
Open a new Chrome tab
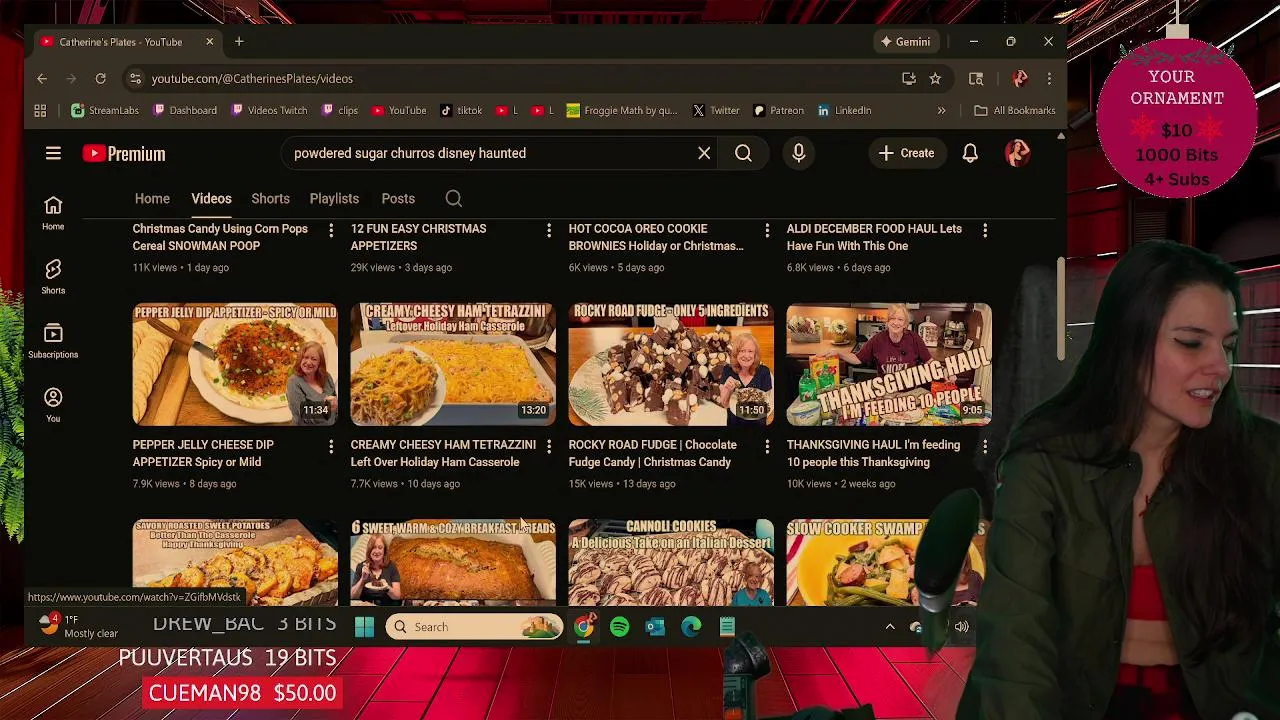(x=239, y=41)
